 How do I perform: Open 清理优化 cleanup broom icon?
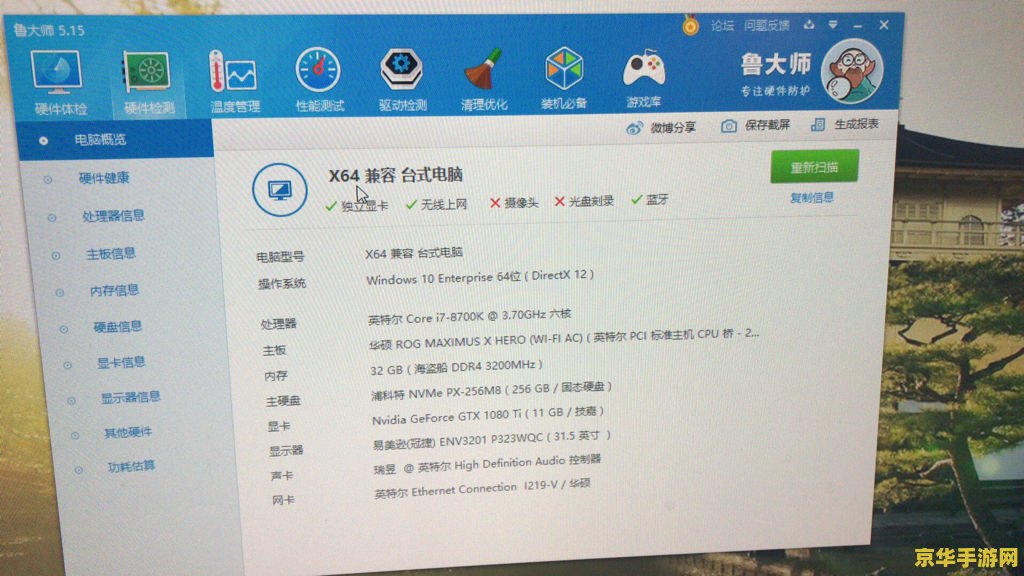click(x=484, y=79)
